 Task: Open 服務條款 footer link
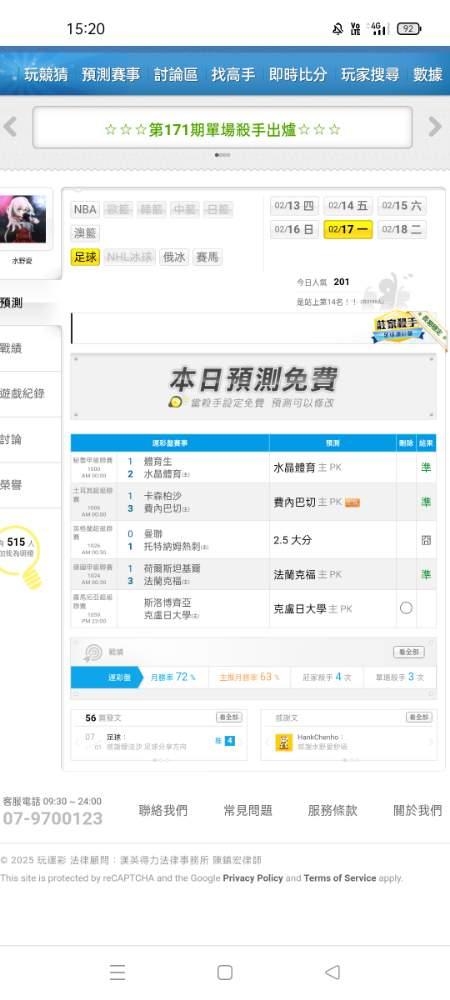click(x=333, y=811)
